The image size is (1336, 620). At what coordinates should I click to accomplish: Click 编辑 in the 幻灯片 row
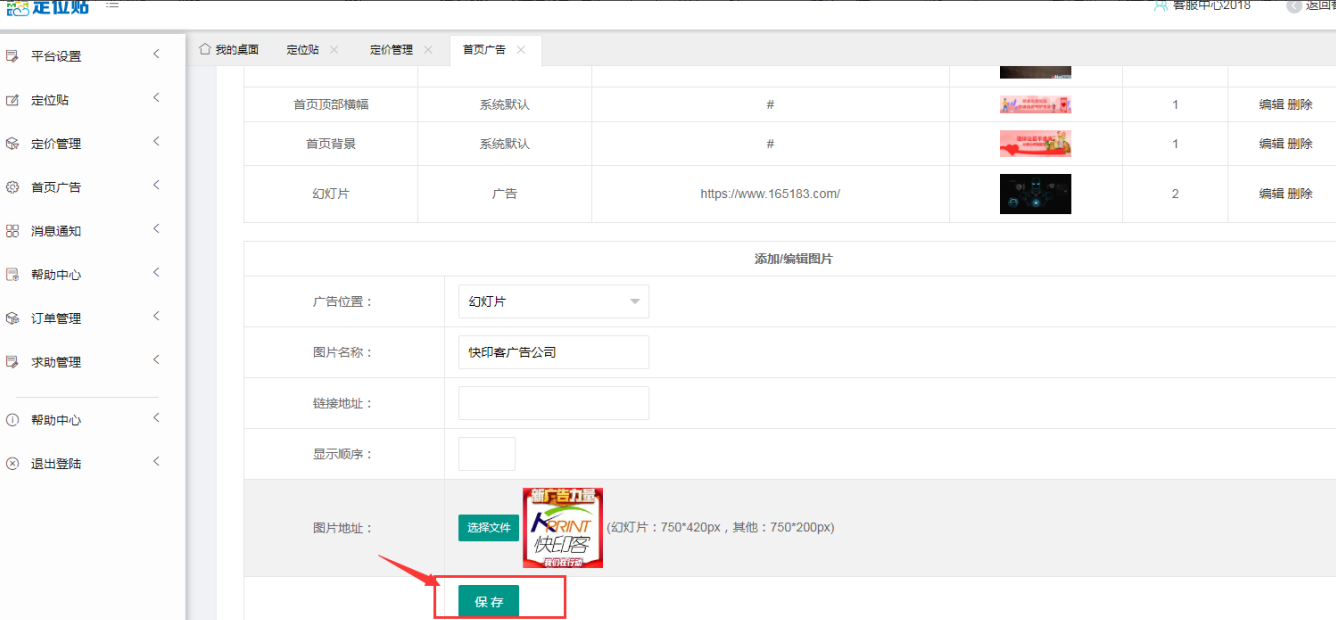click(1270, 194)
